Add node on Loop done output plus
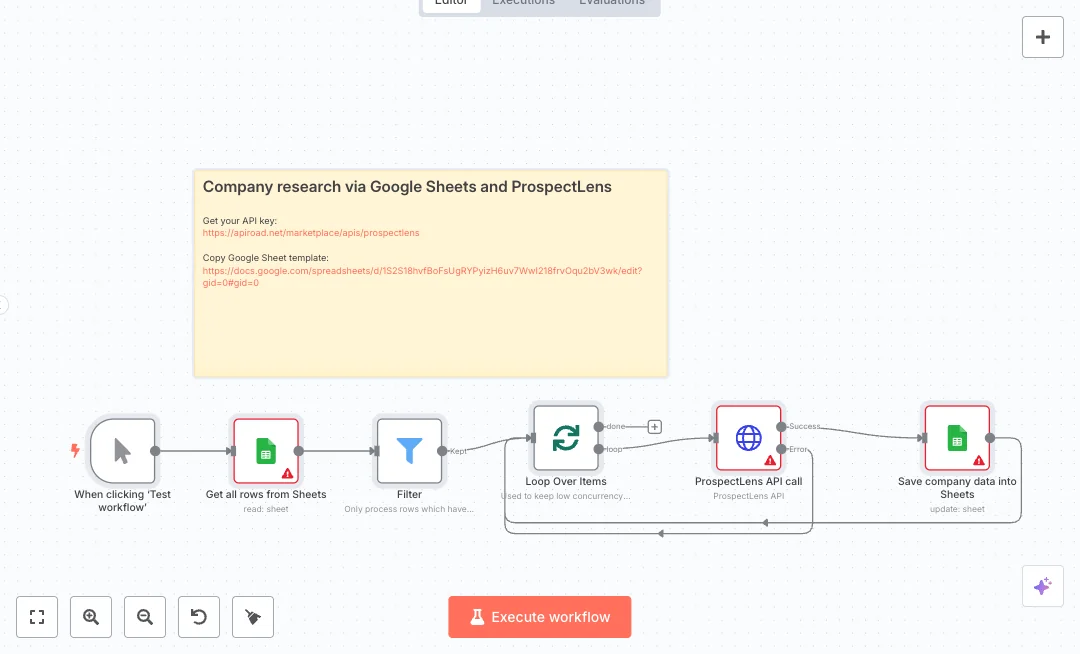 point(655,427)
